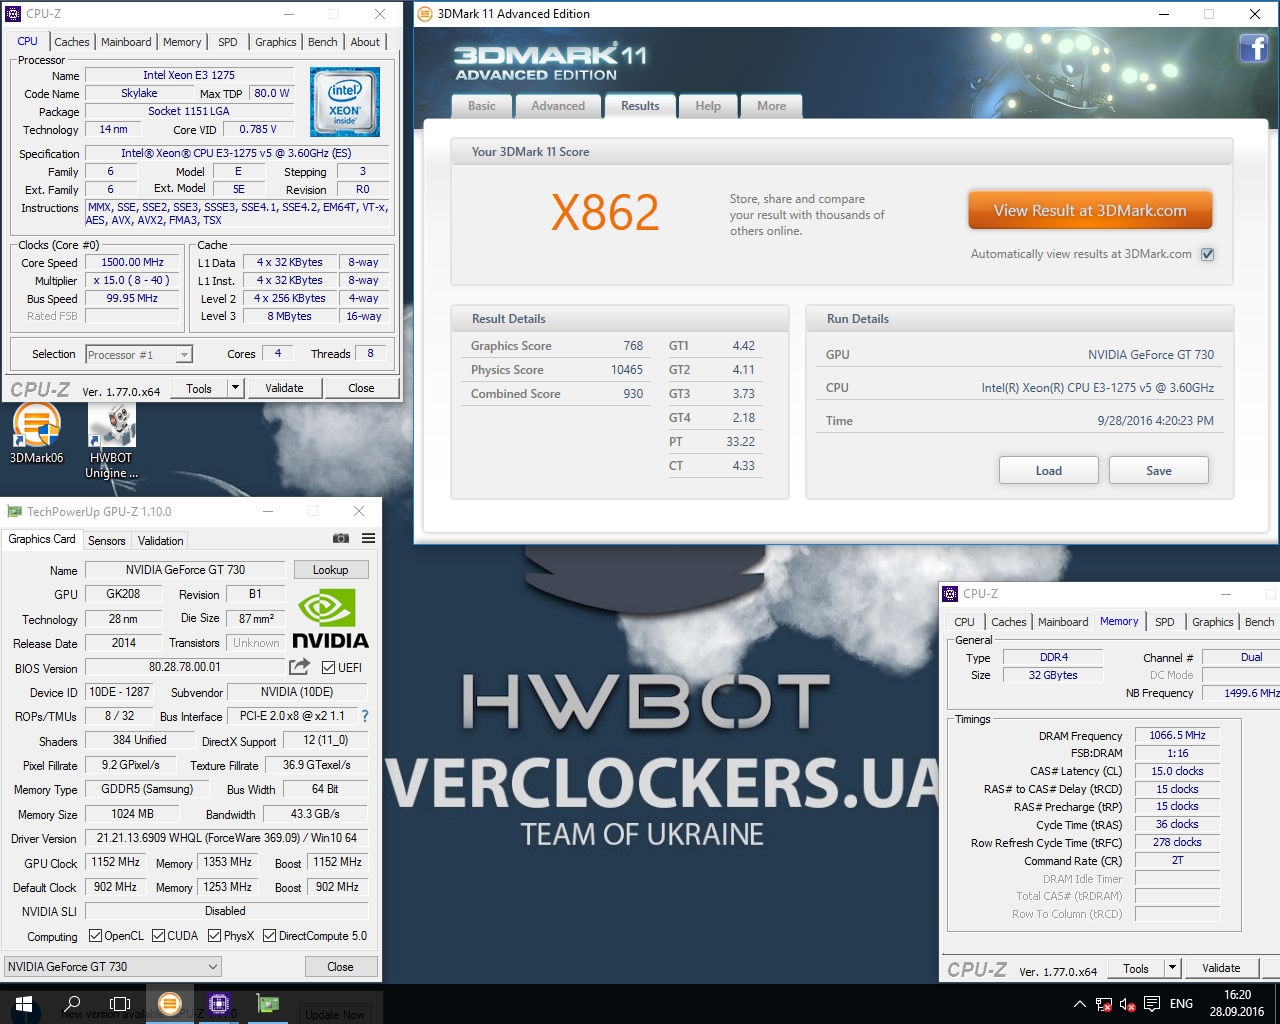Viewport: 1280px width, 1024px height.
Task: Open the Advanced tab in 3DMark 11
Action: tap(558, 106)
